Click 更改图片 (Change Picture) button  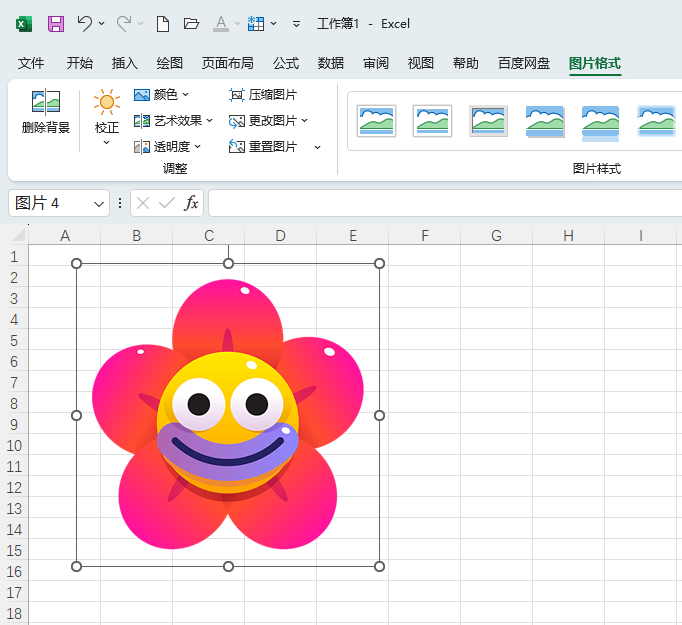click(268, 121)
